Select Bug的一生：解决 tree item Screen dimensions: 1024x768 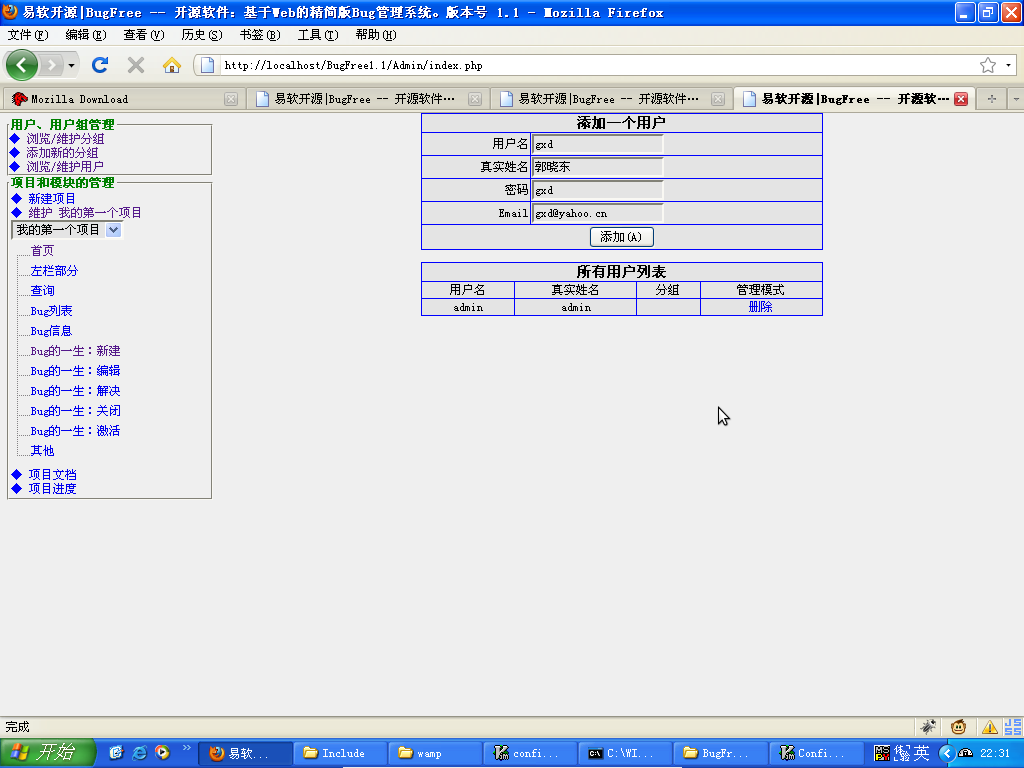[75, 391]
